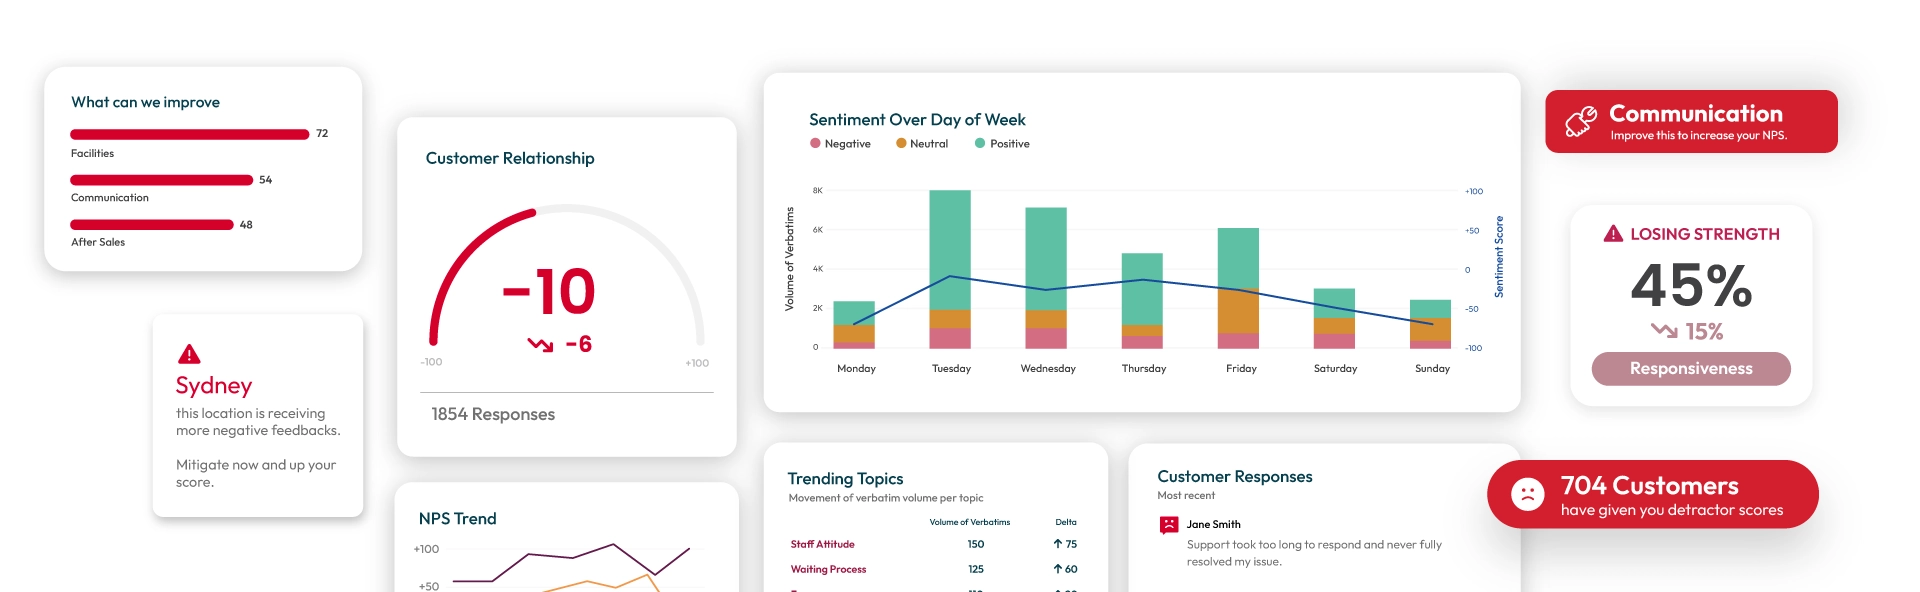Click the Waiting Process topic row
This screenshot has height=592, width=1920.
(935, 569)
